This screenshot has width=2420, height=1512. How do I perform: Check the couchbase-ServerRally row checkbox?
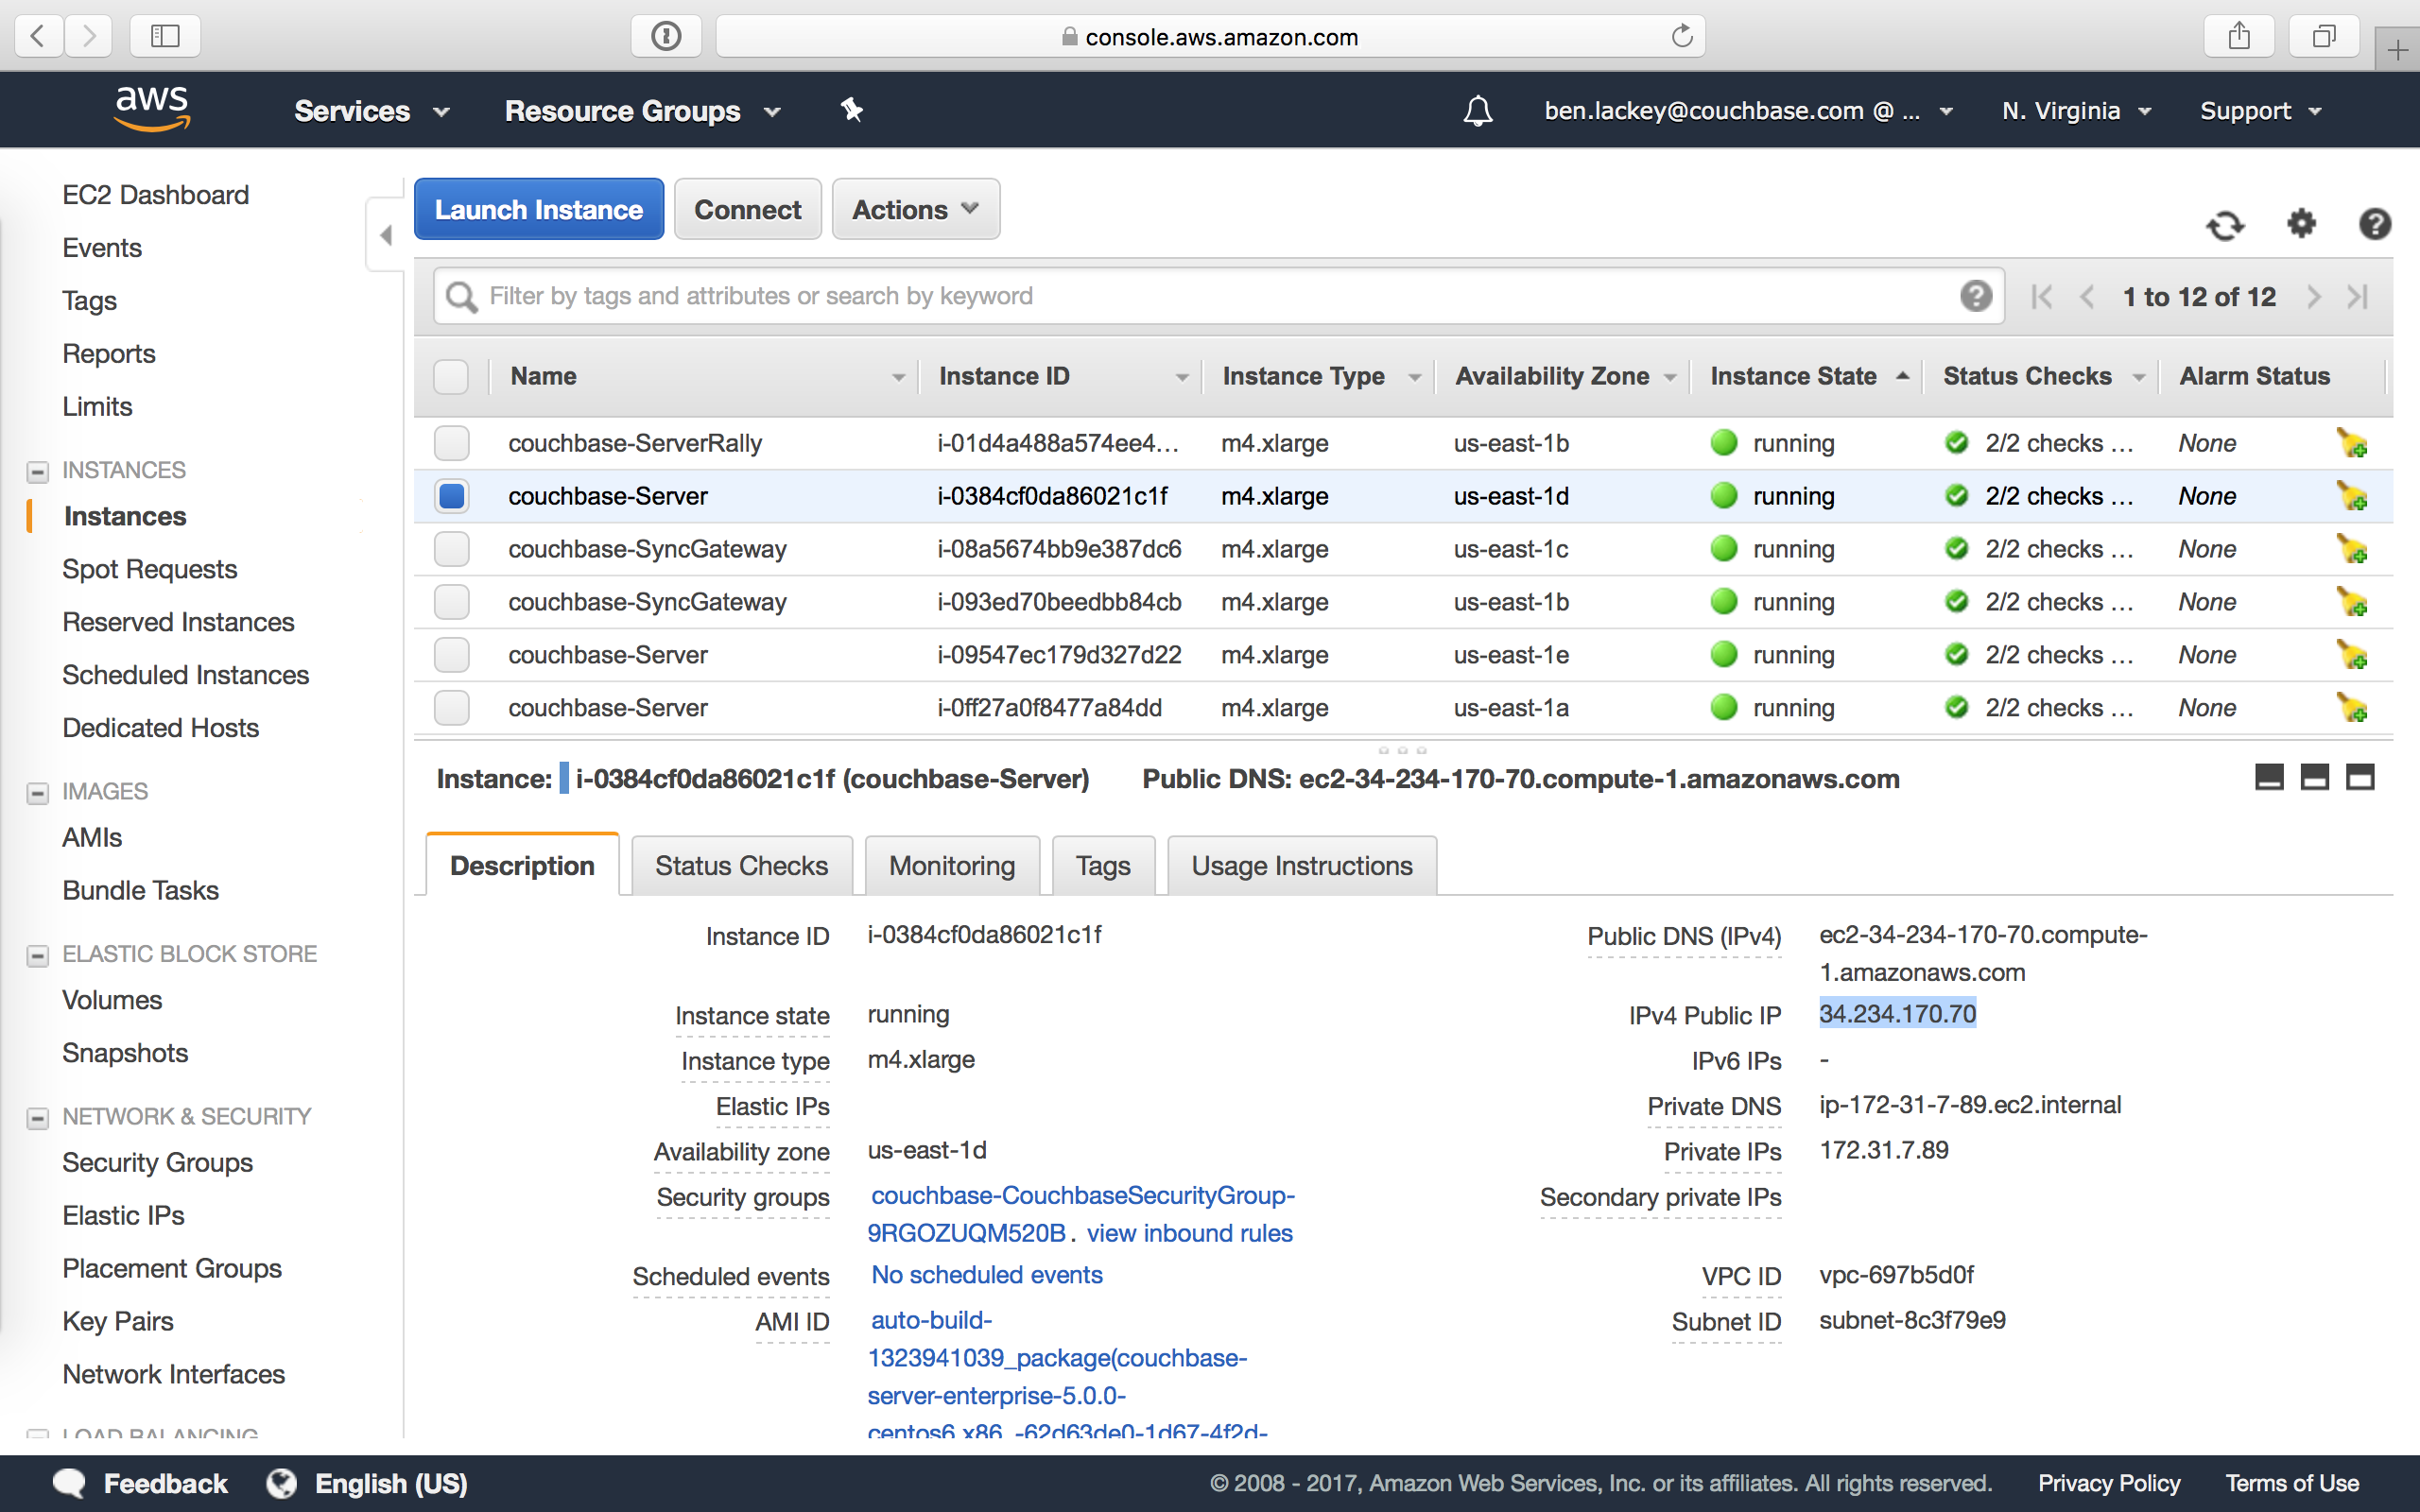click(451, 443)
